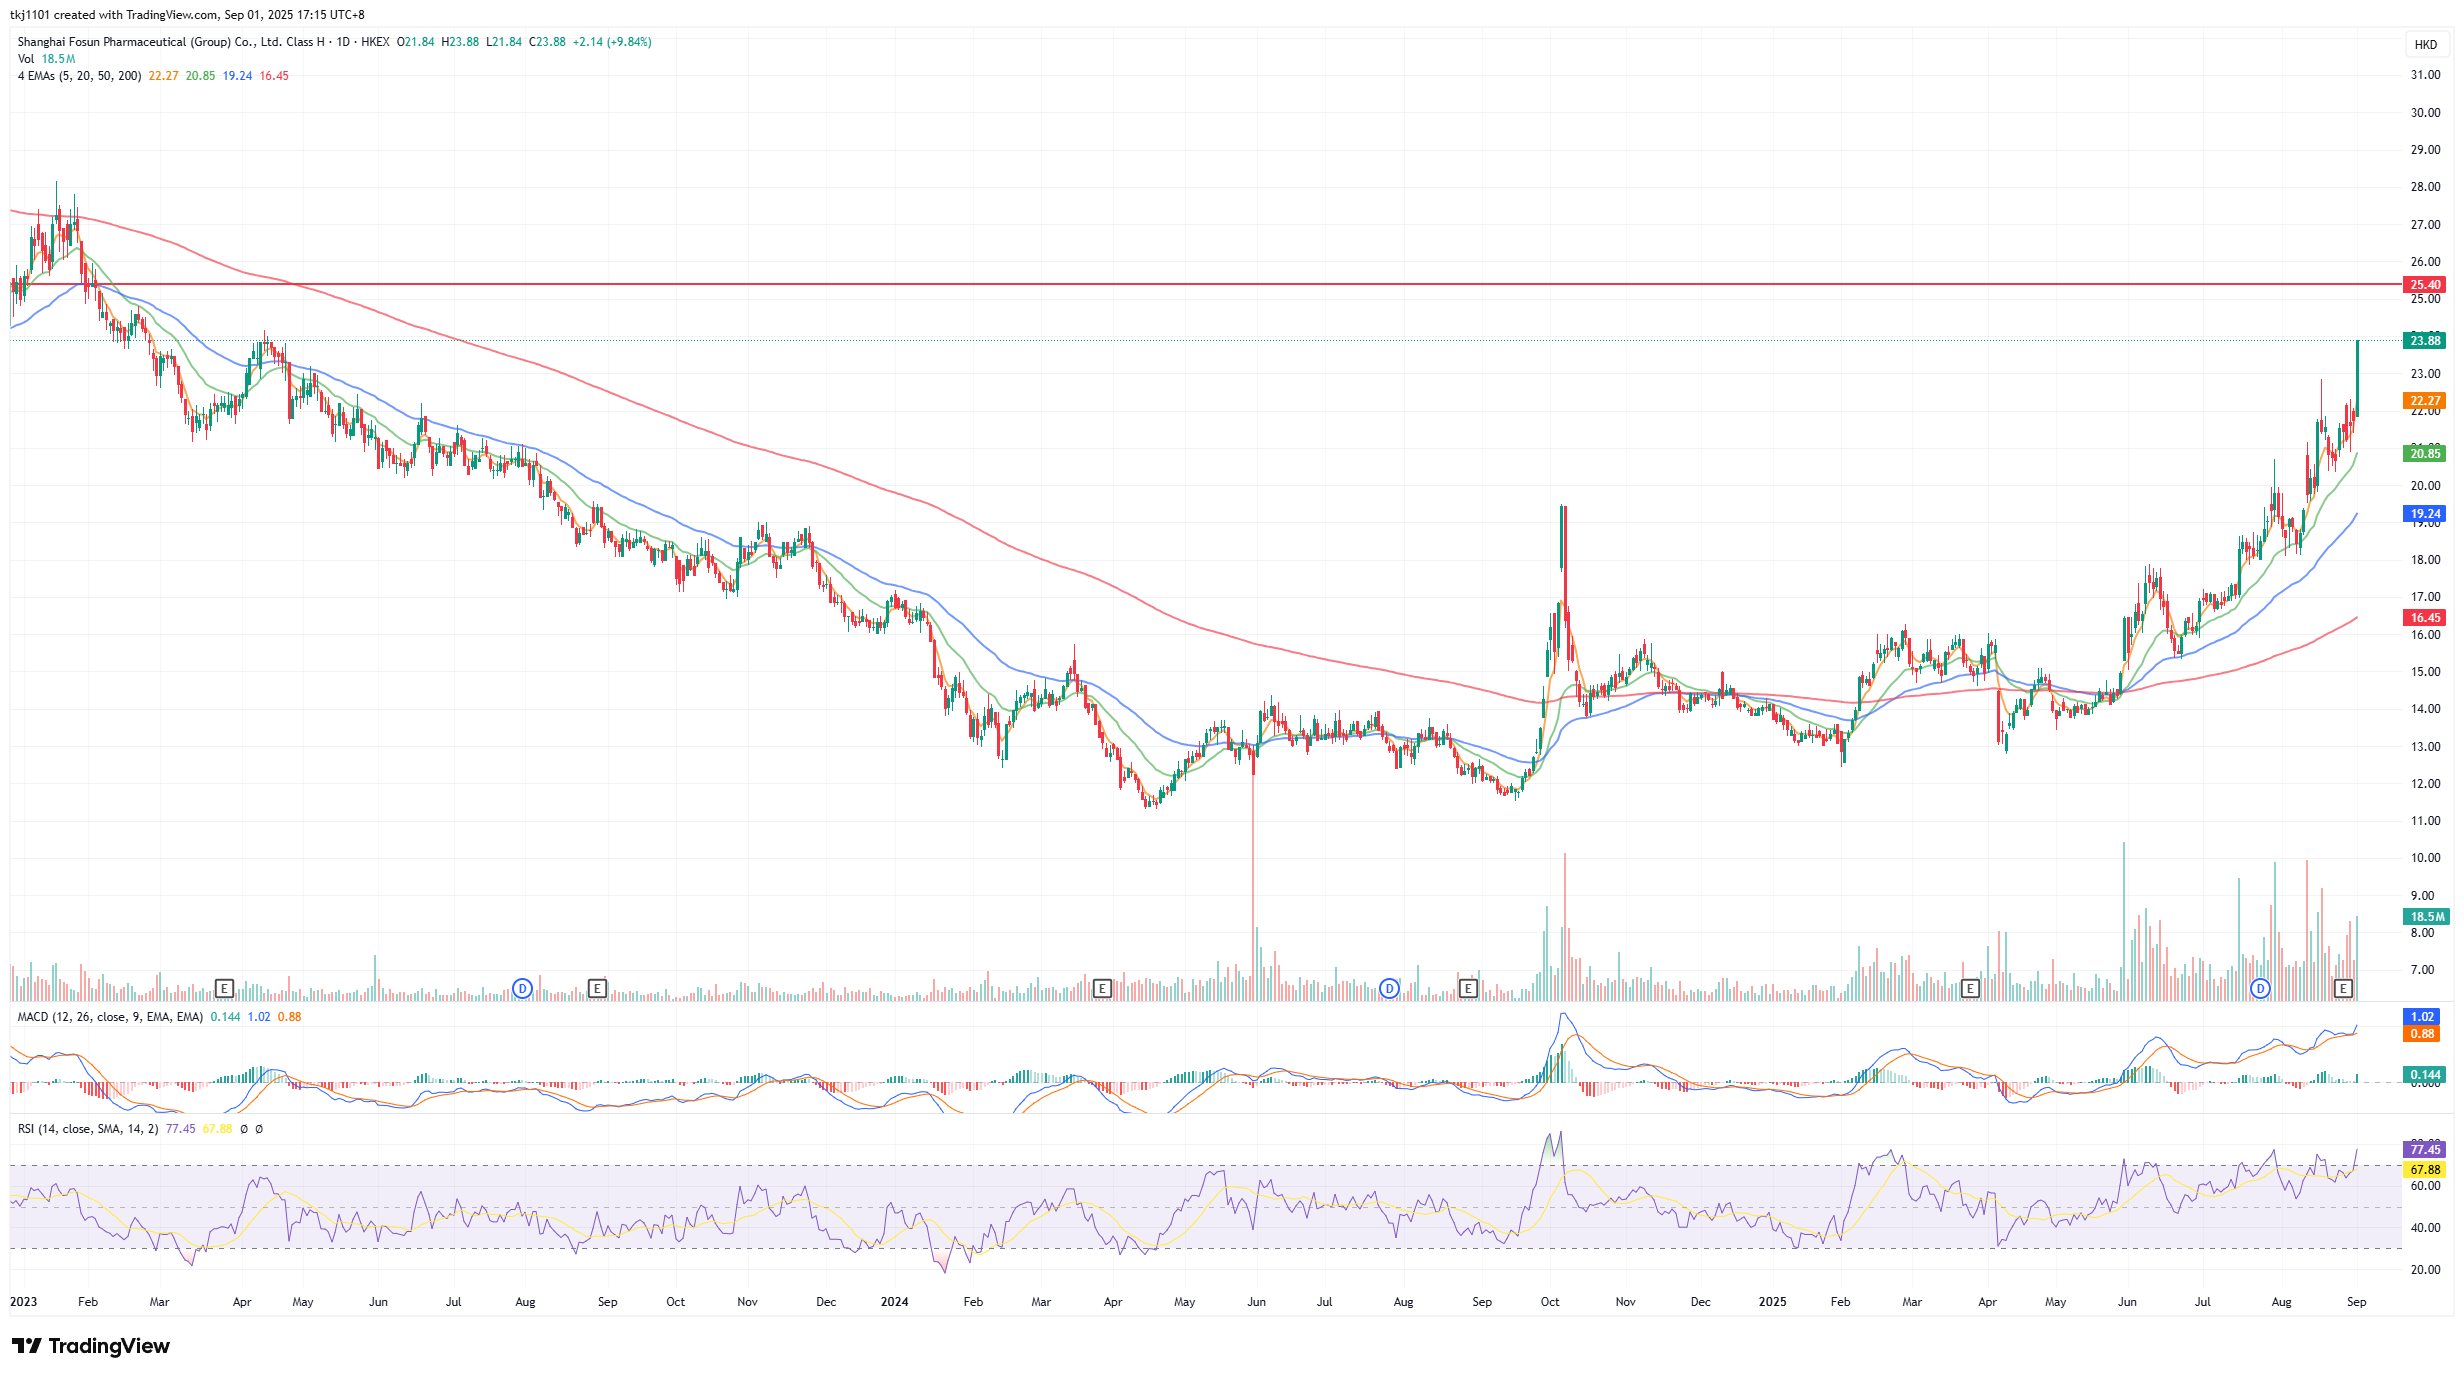Click the orange 22.27 EMA label on the price axis
The height and width of the screenshot is (1376, 2464).
2426,401
